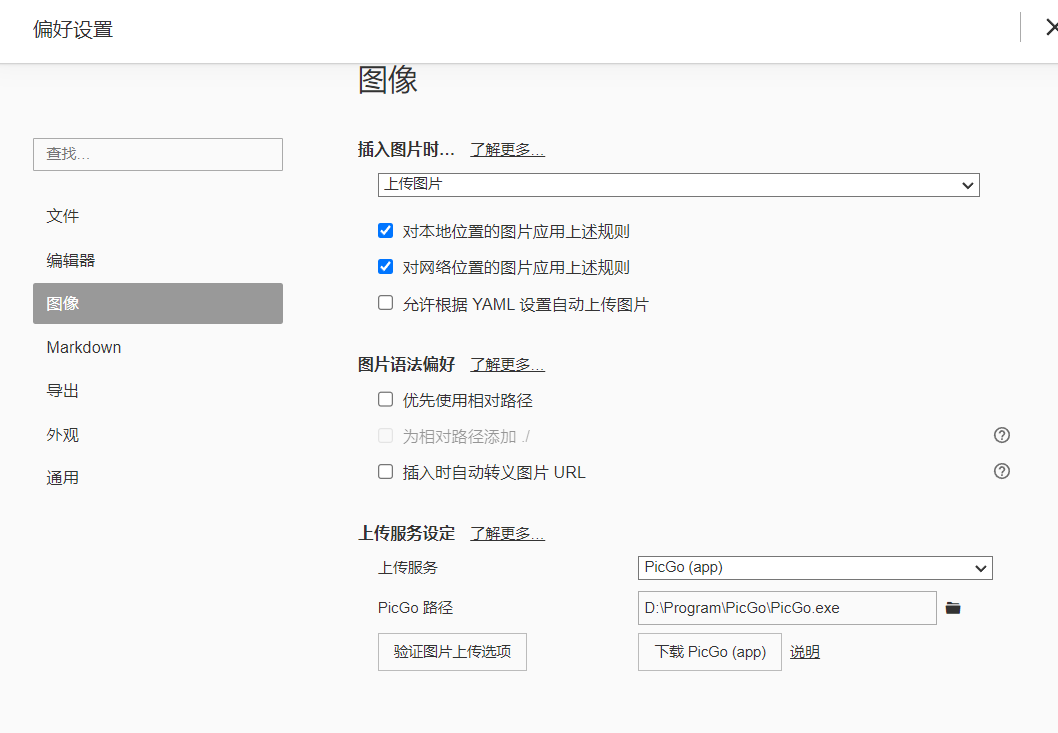
Task: Click 了解更多 link beside 插入图片时
Action: tap(507, 149)
